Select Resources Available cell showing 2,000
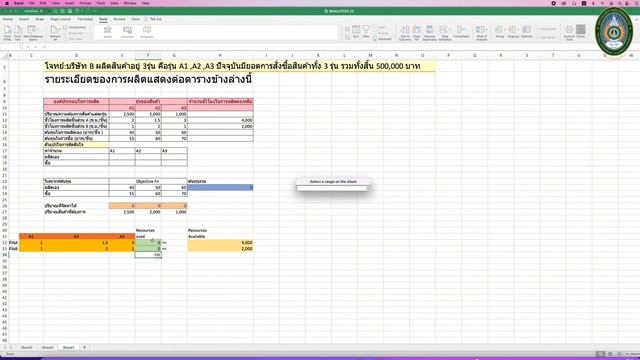This screenshot has width=640, height=360. click(220, 249)
